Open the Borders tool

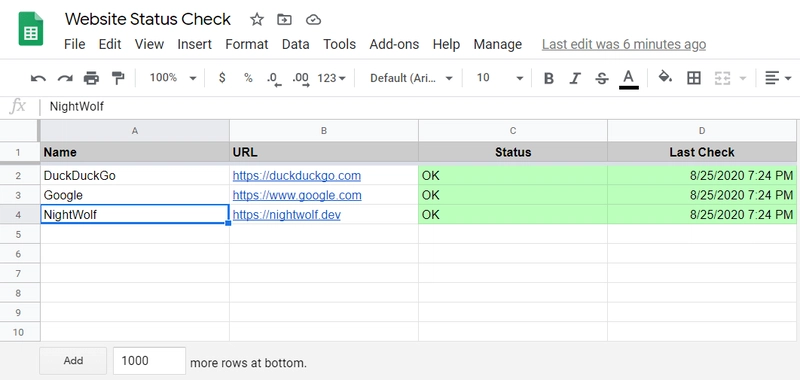(694, 78)
